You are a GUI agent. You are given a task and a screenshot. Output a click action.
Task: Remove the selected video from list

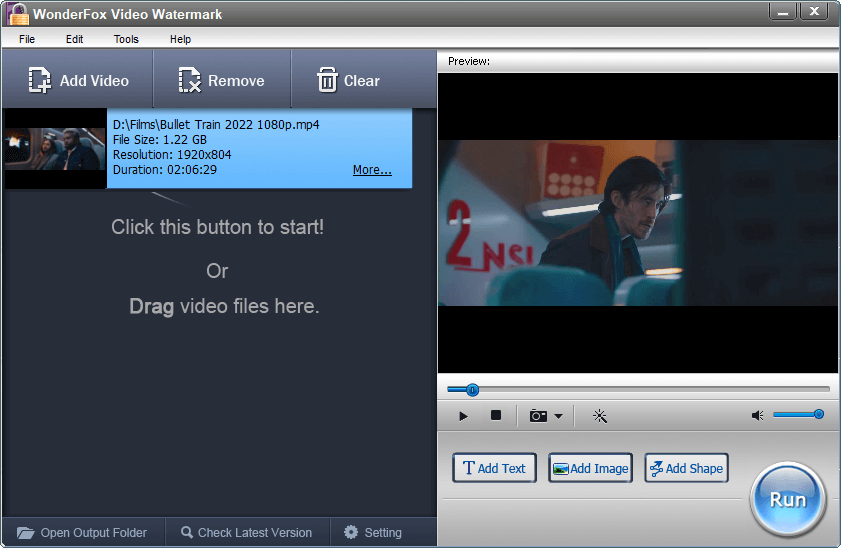[x=222, y=80]
